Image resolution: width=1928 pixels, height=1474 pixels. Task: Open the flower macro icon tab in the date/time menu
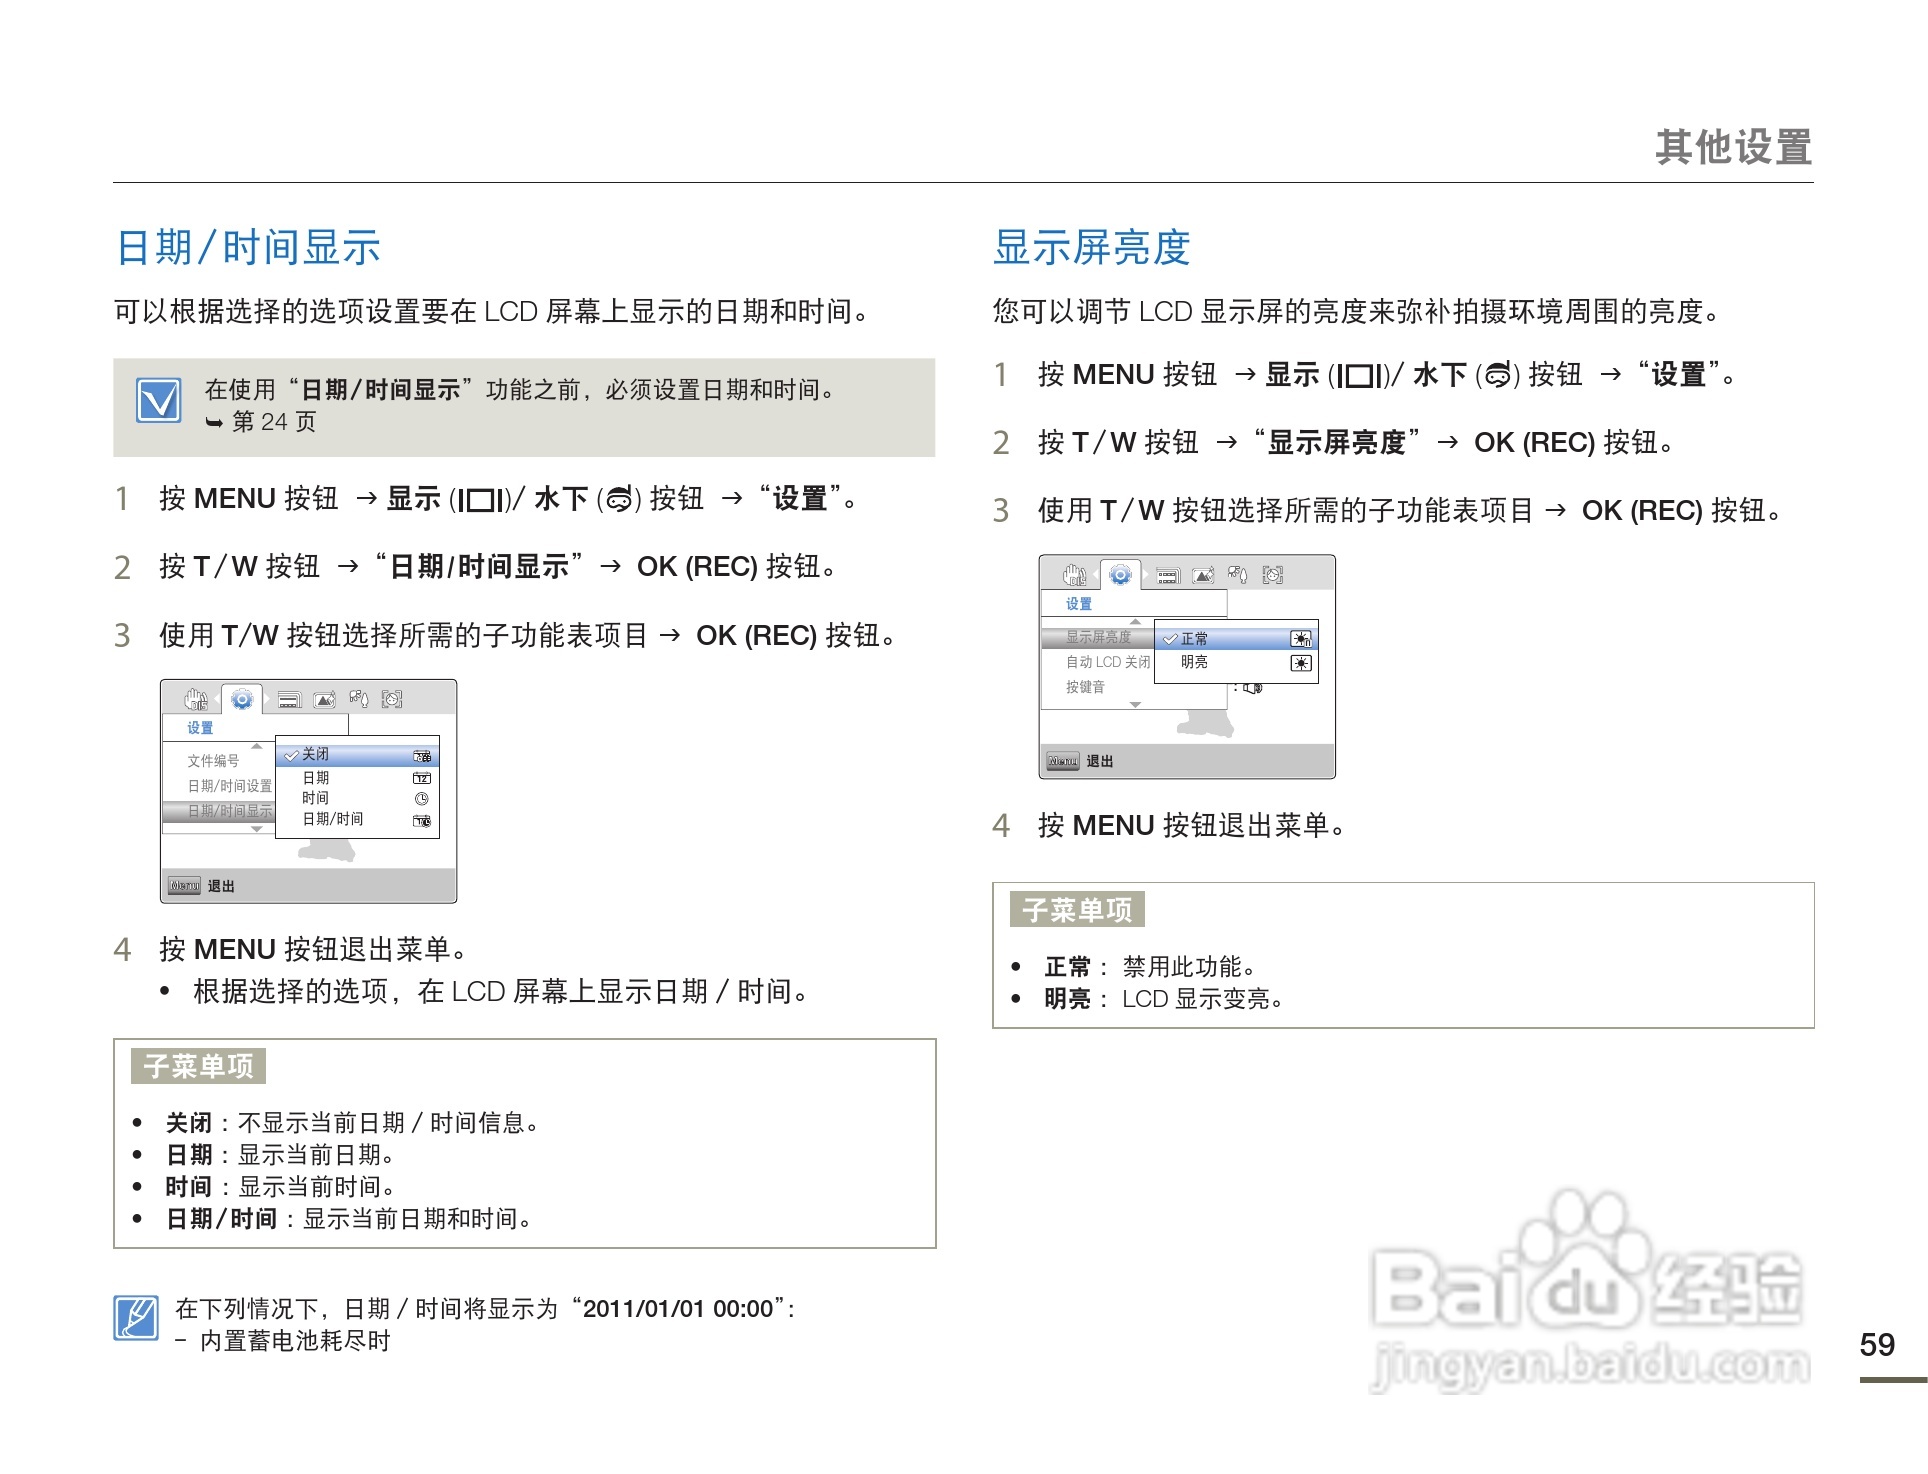(x=358, y=699)
